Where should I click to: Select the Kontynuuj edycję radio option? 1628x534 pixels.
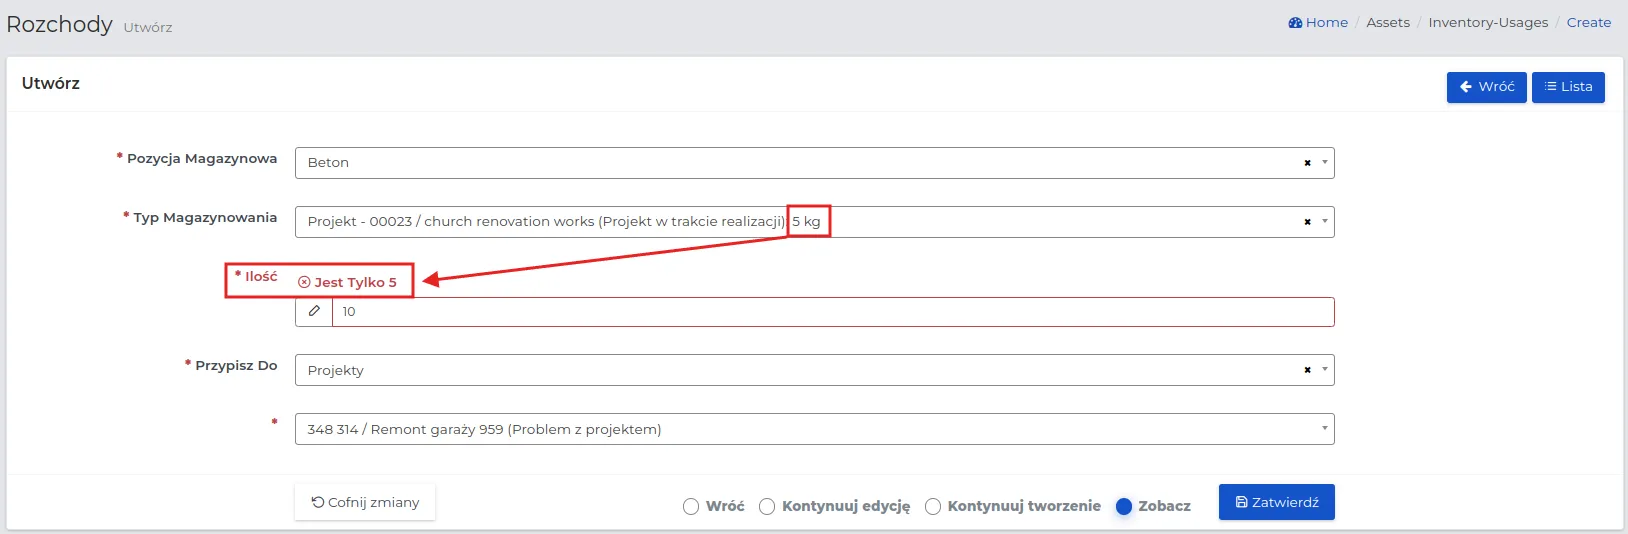767,506
